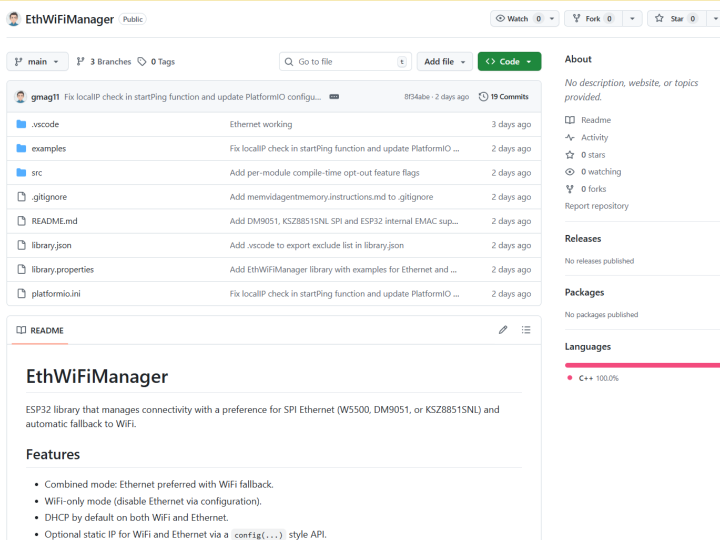Open the src folder
The width and height of the screenshot is (720, 540).
pyautogui.click(x=36, y=172)
